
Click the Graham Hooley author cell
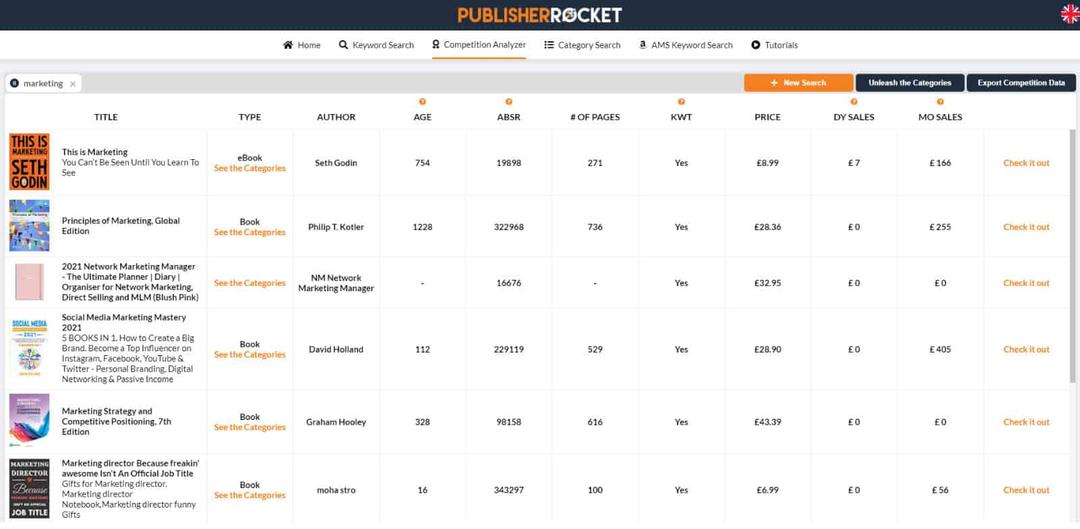(336, 422)
